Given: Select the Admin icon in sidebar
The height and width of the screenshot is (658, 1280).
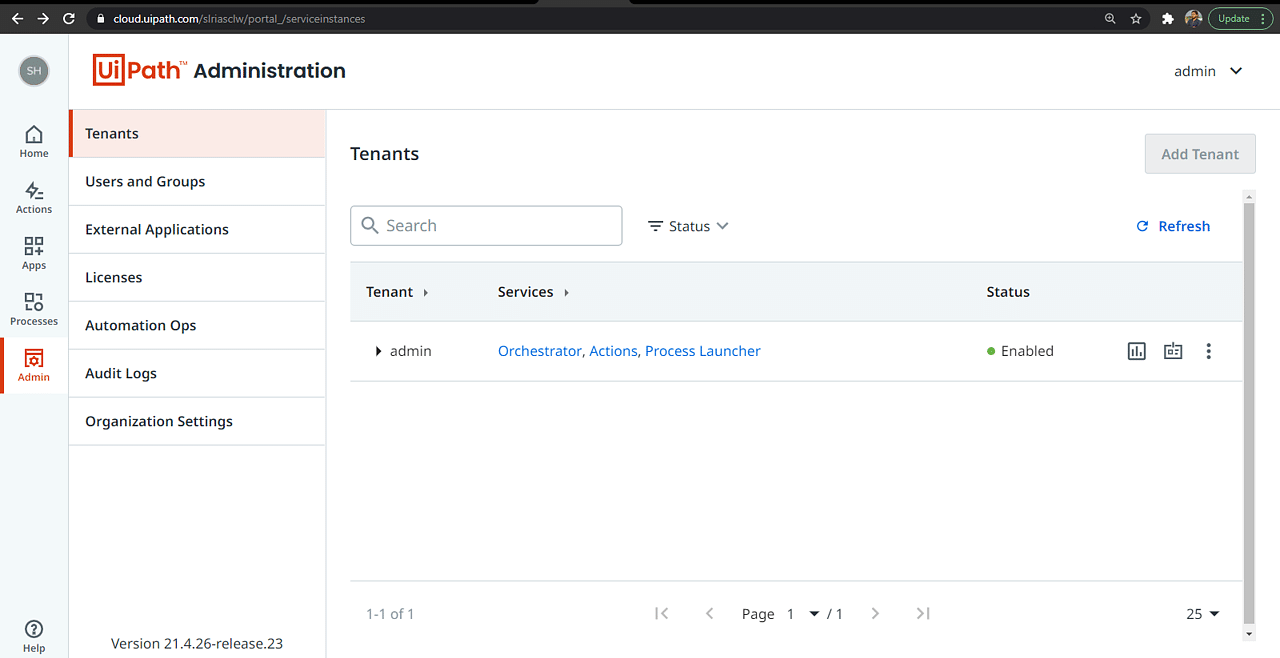Looking at the screenshot, I should click(34, 365).
